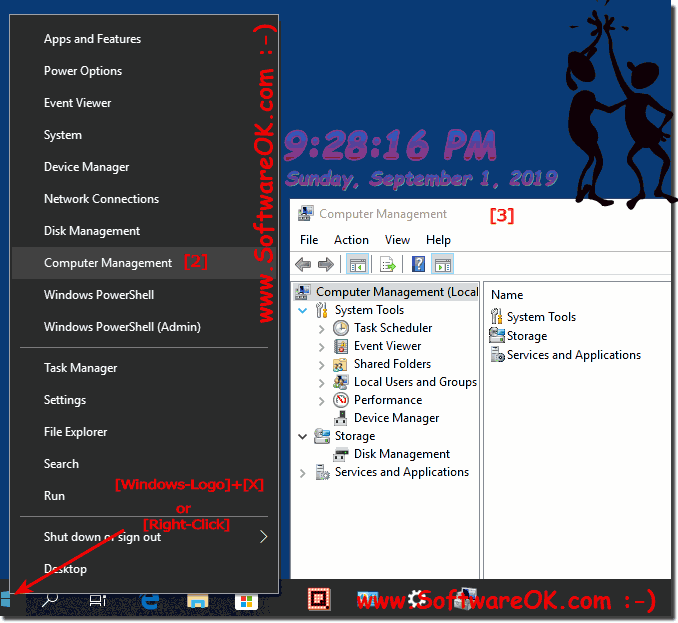
Task: Click the Export List toolbar icon
Action: tap(387, 264)
